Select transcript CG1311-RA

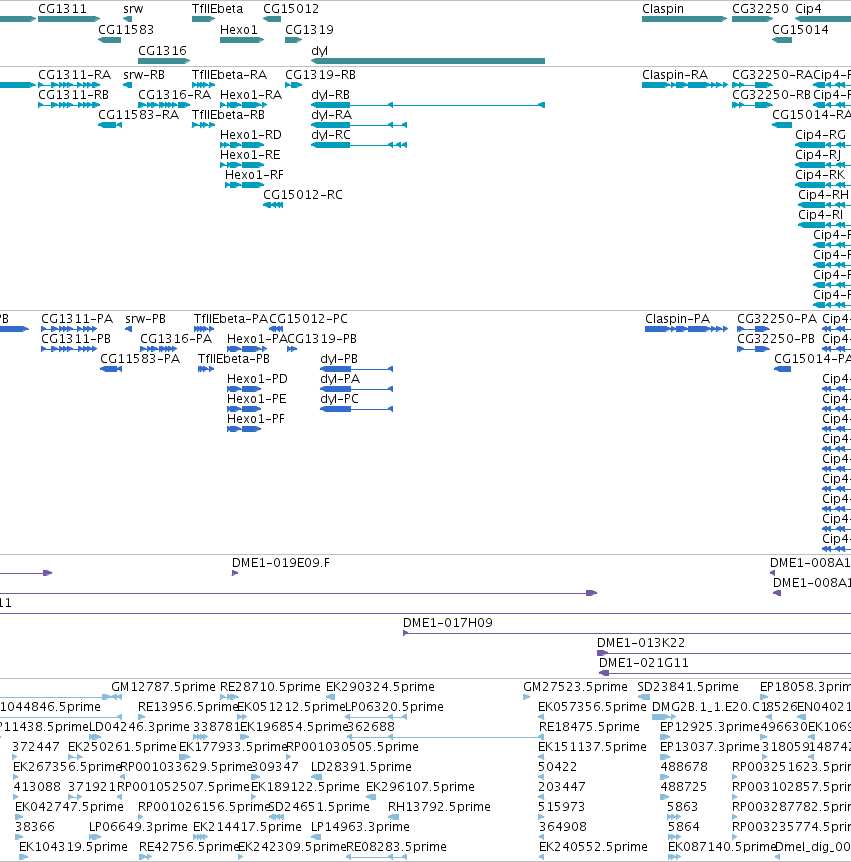(x=74, y=75)
